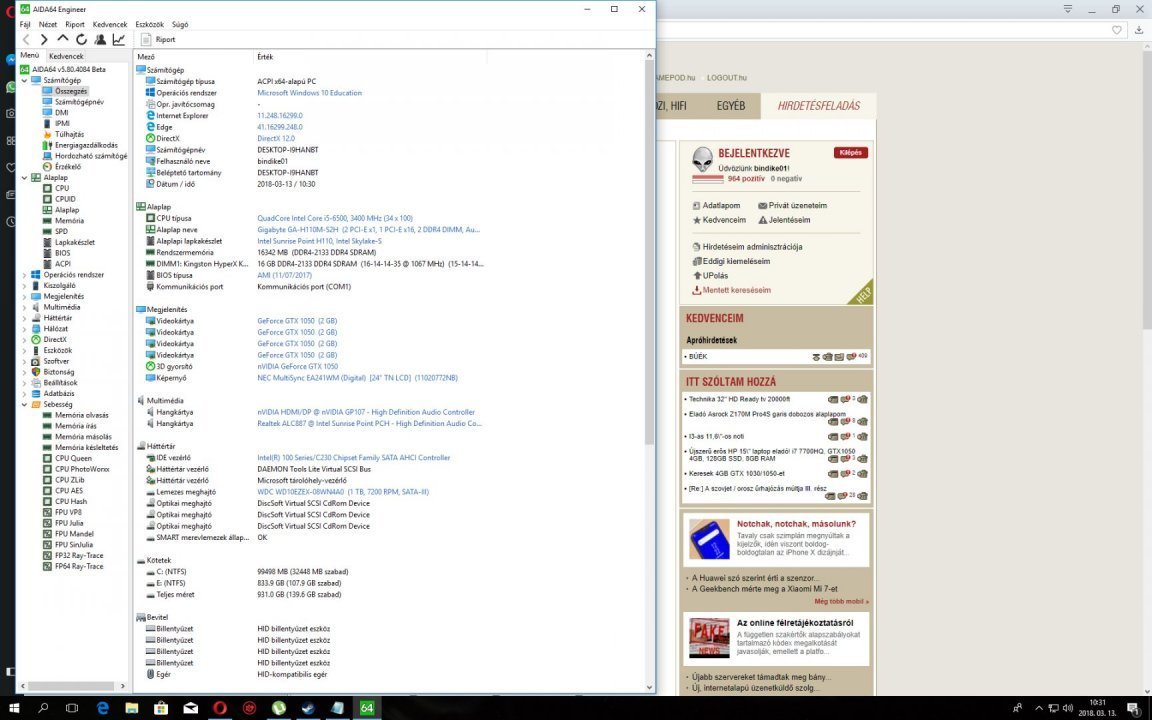Click the browser downloads icon
This screenshot has height=720, width=1152.
click(x=1139, y=30)
